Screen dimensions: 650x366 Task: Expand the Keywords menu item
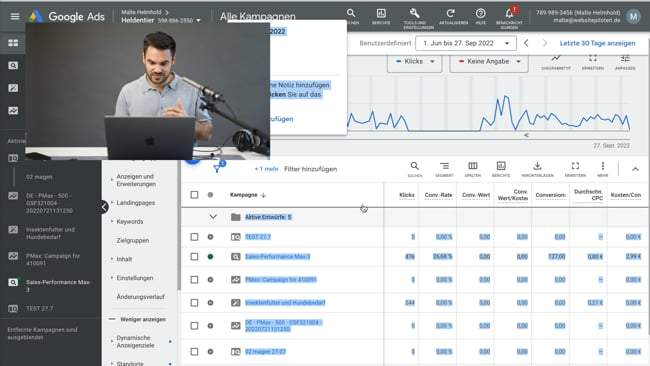130,222
